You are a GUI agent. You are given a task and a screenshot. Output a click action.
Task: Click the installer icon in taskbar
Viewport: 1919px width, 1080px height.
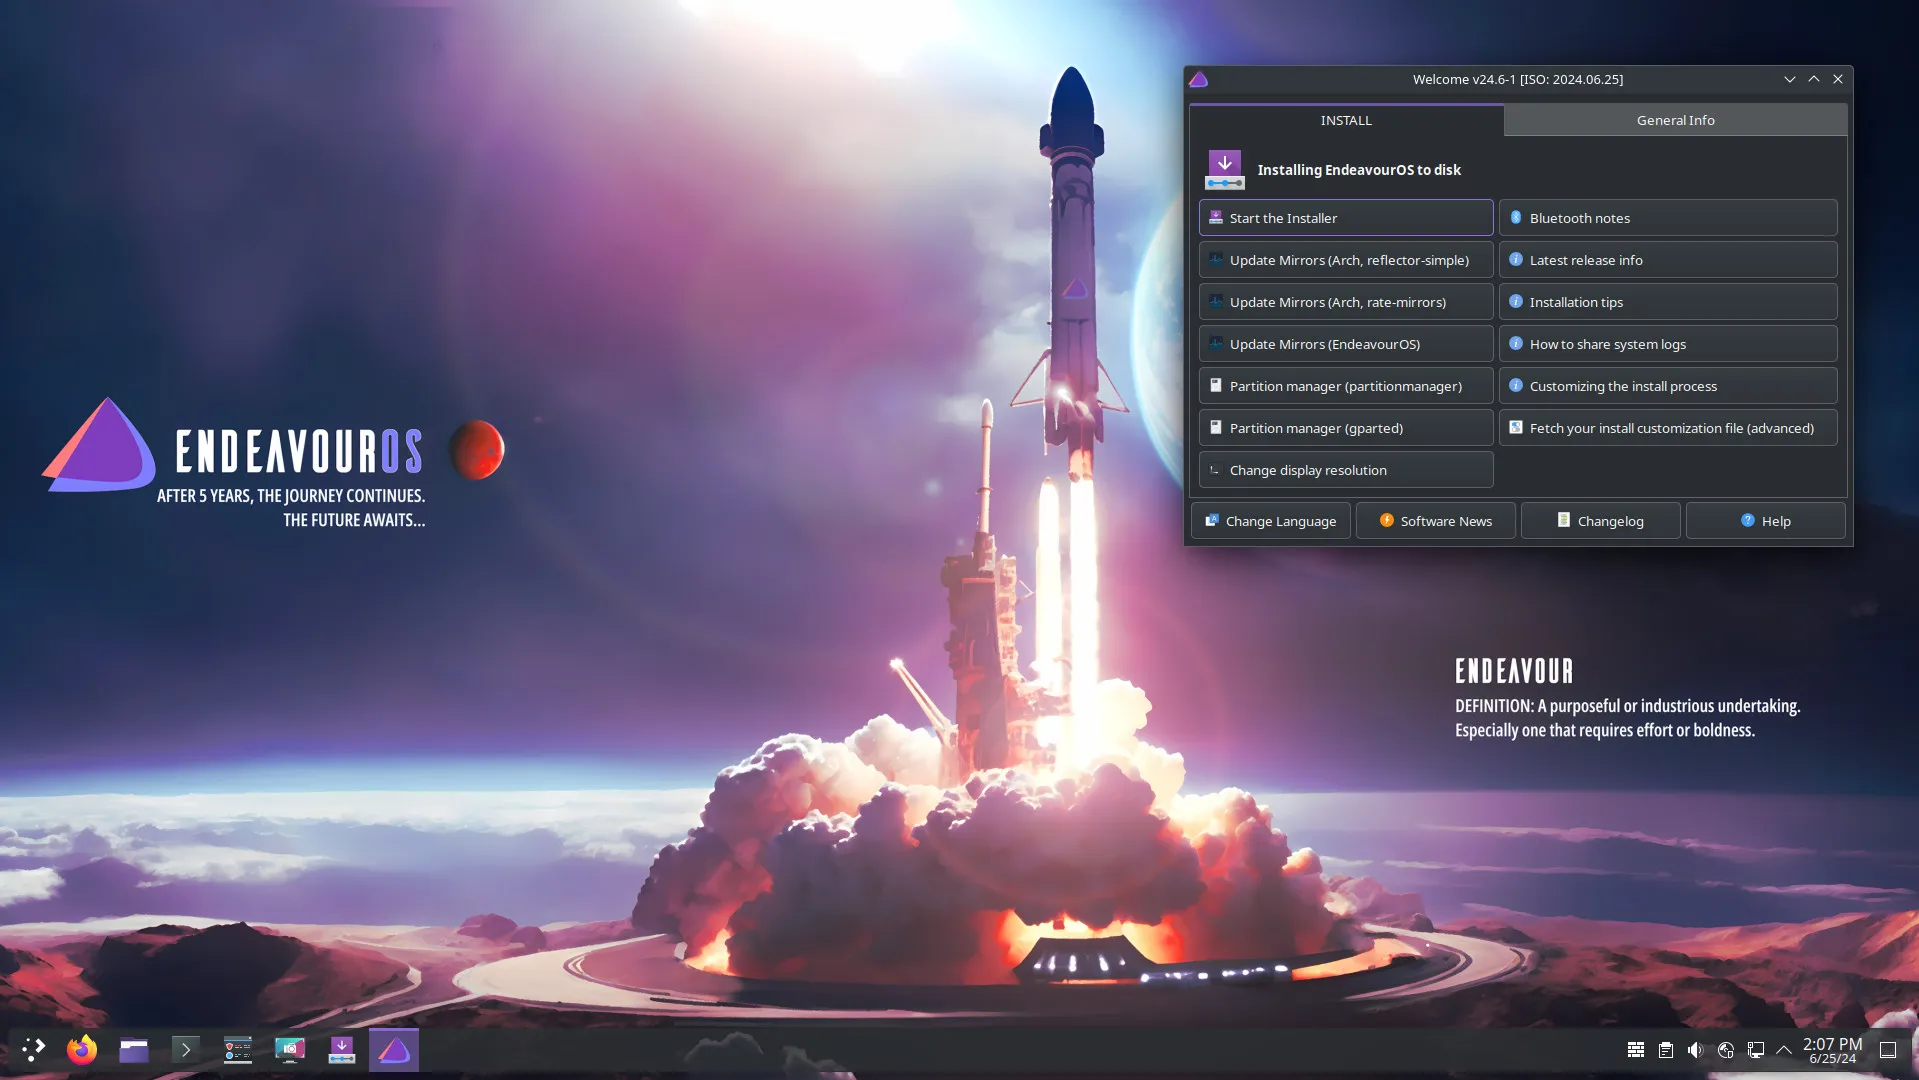pos(342,1050)
